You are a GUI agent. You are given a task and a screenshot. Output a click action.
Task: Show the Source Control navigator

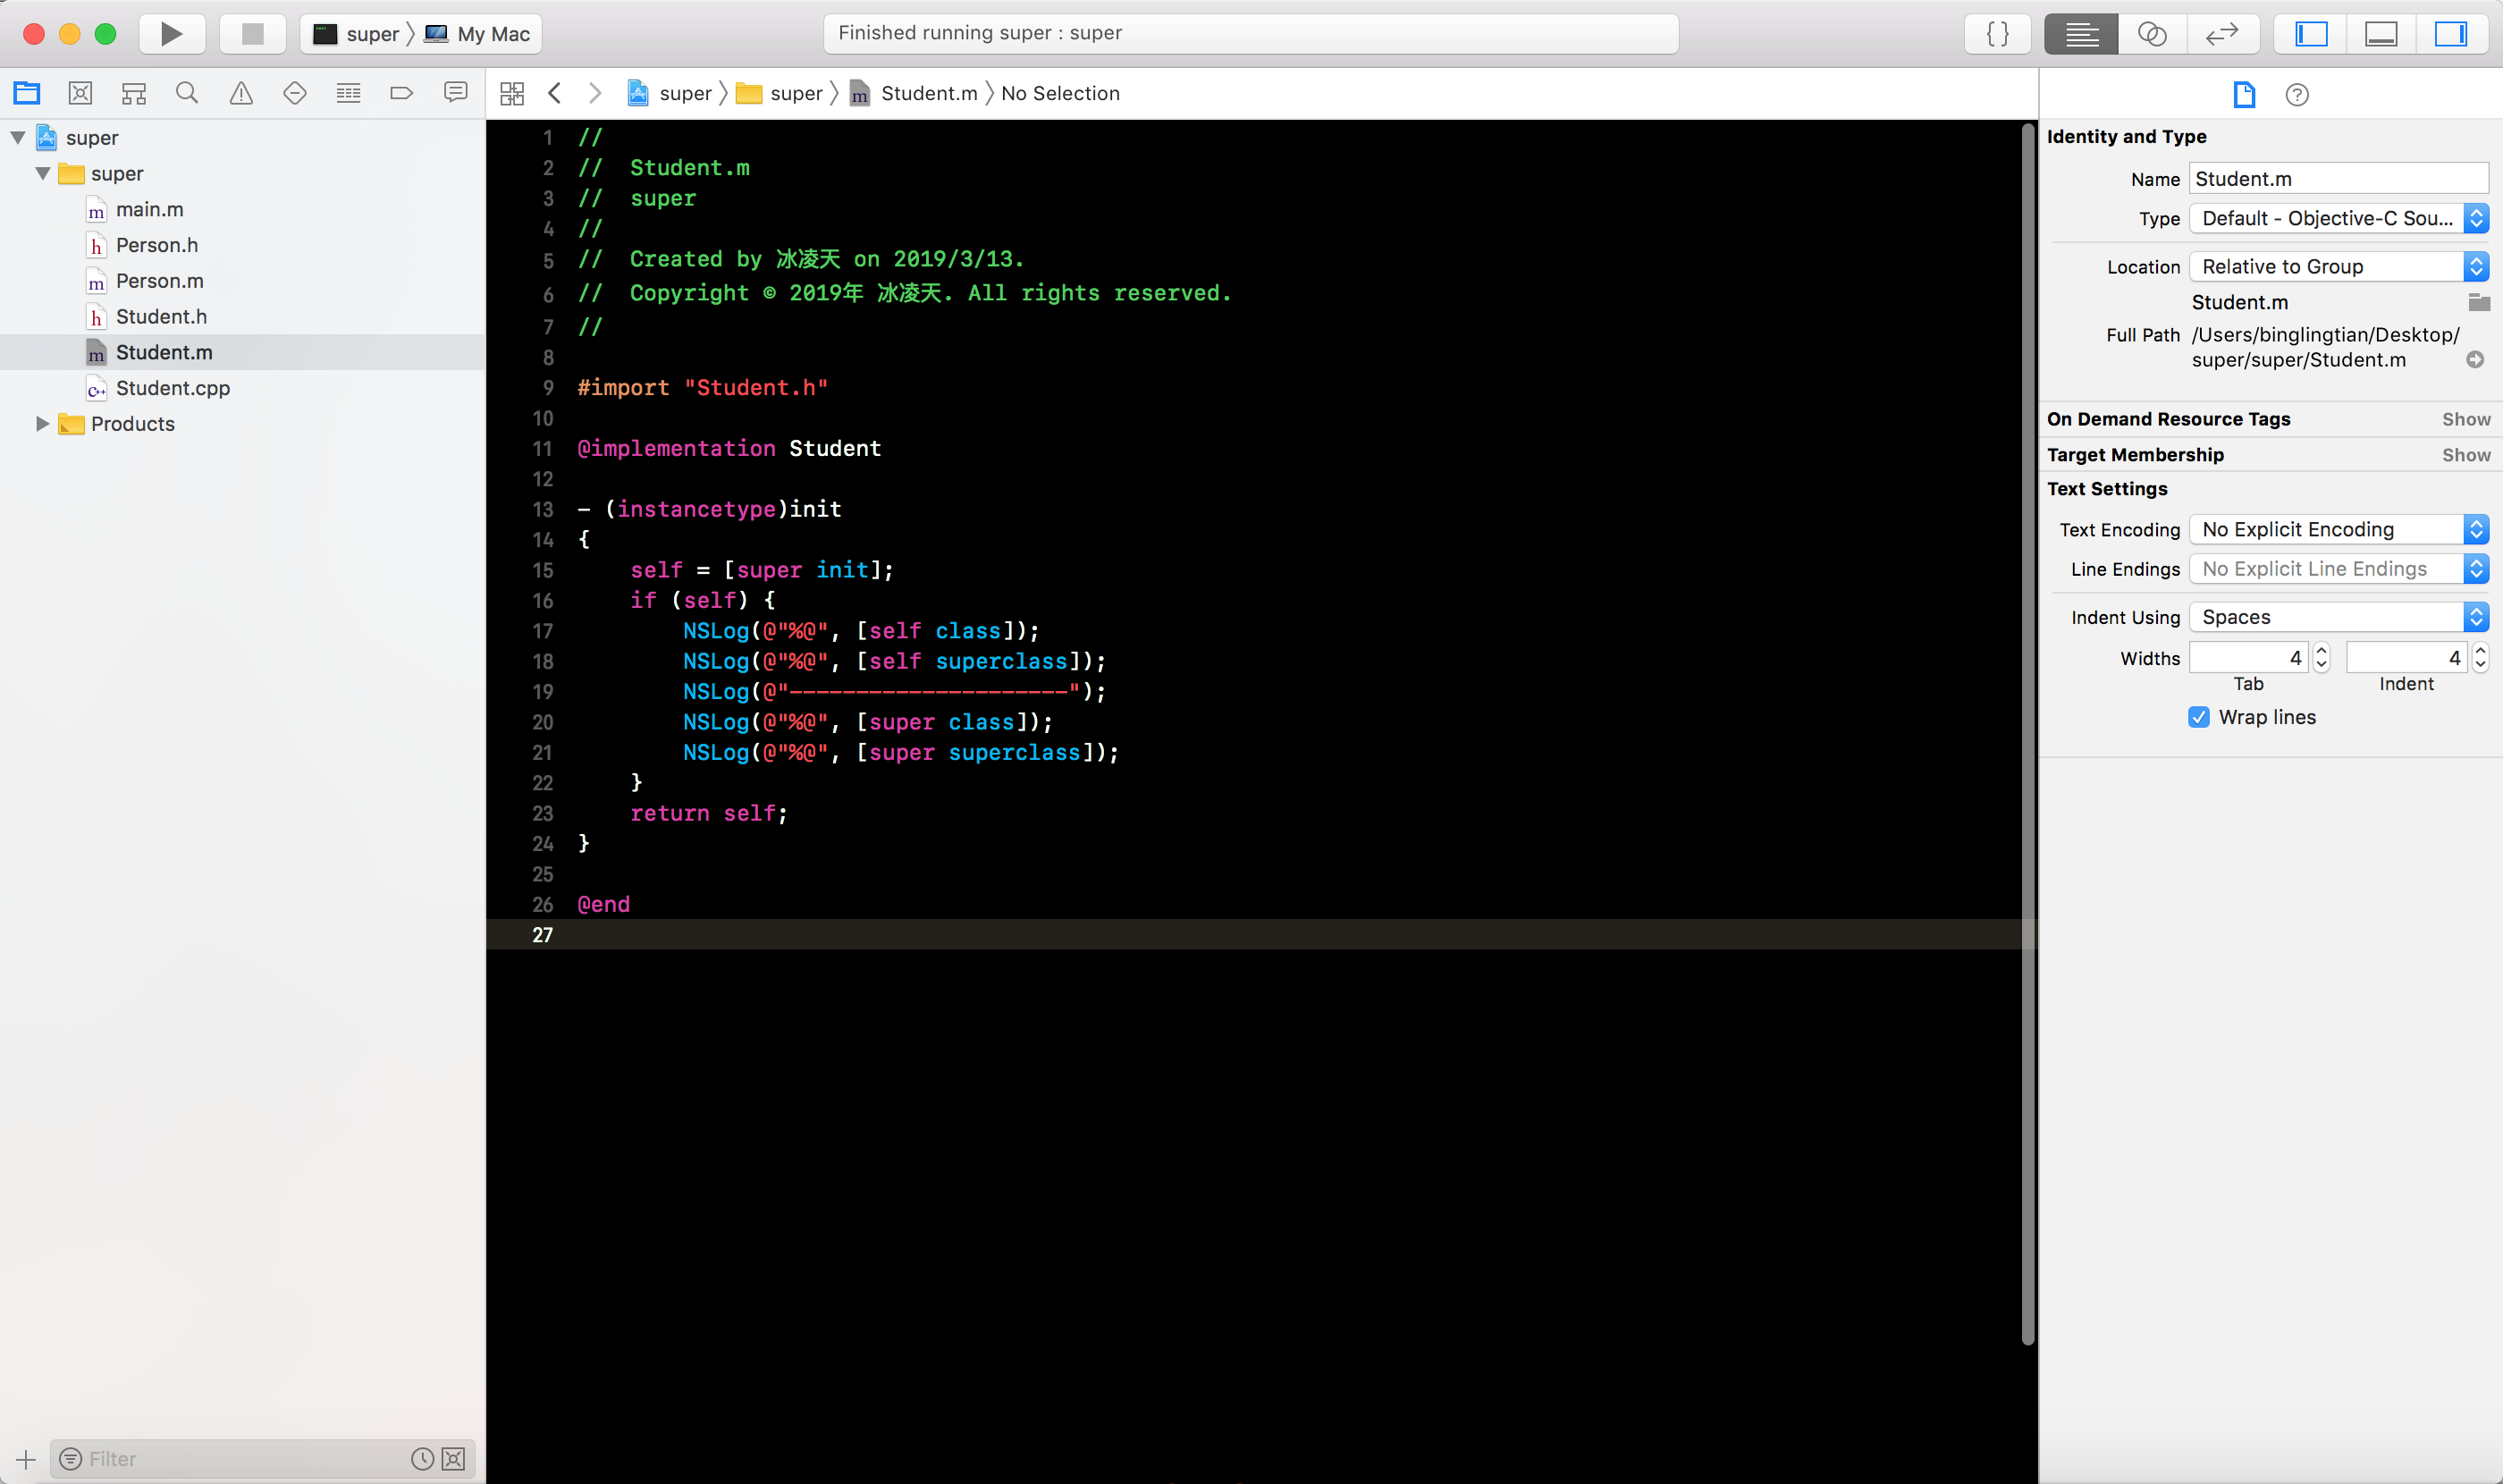pos(80,93)
